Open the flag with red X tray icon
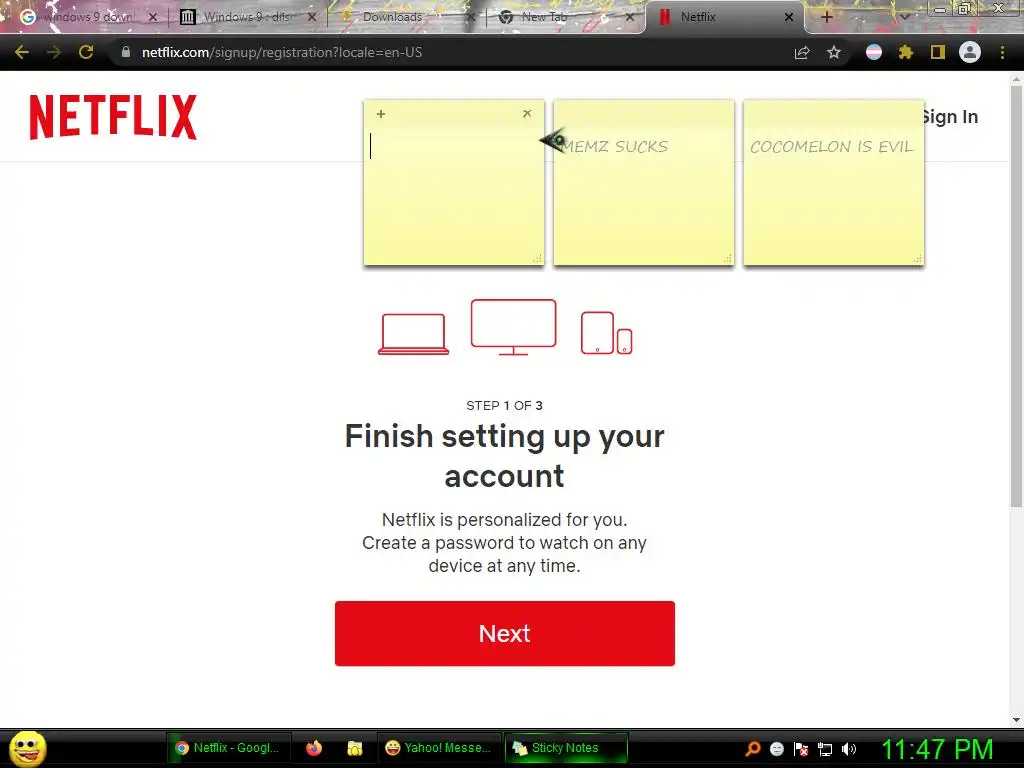 click(801, 749)
